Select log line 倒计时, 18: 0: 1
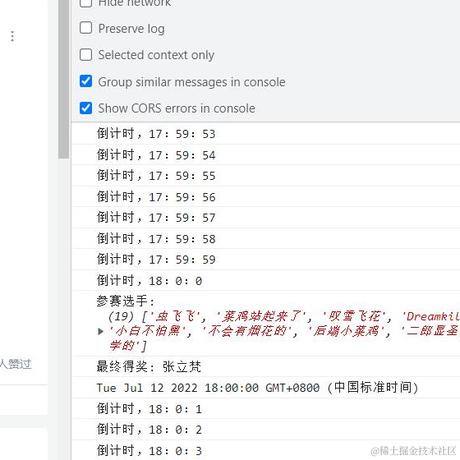 coord(149,409)
